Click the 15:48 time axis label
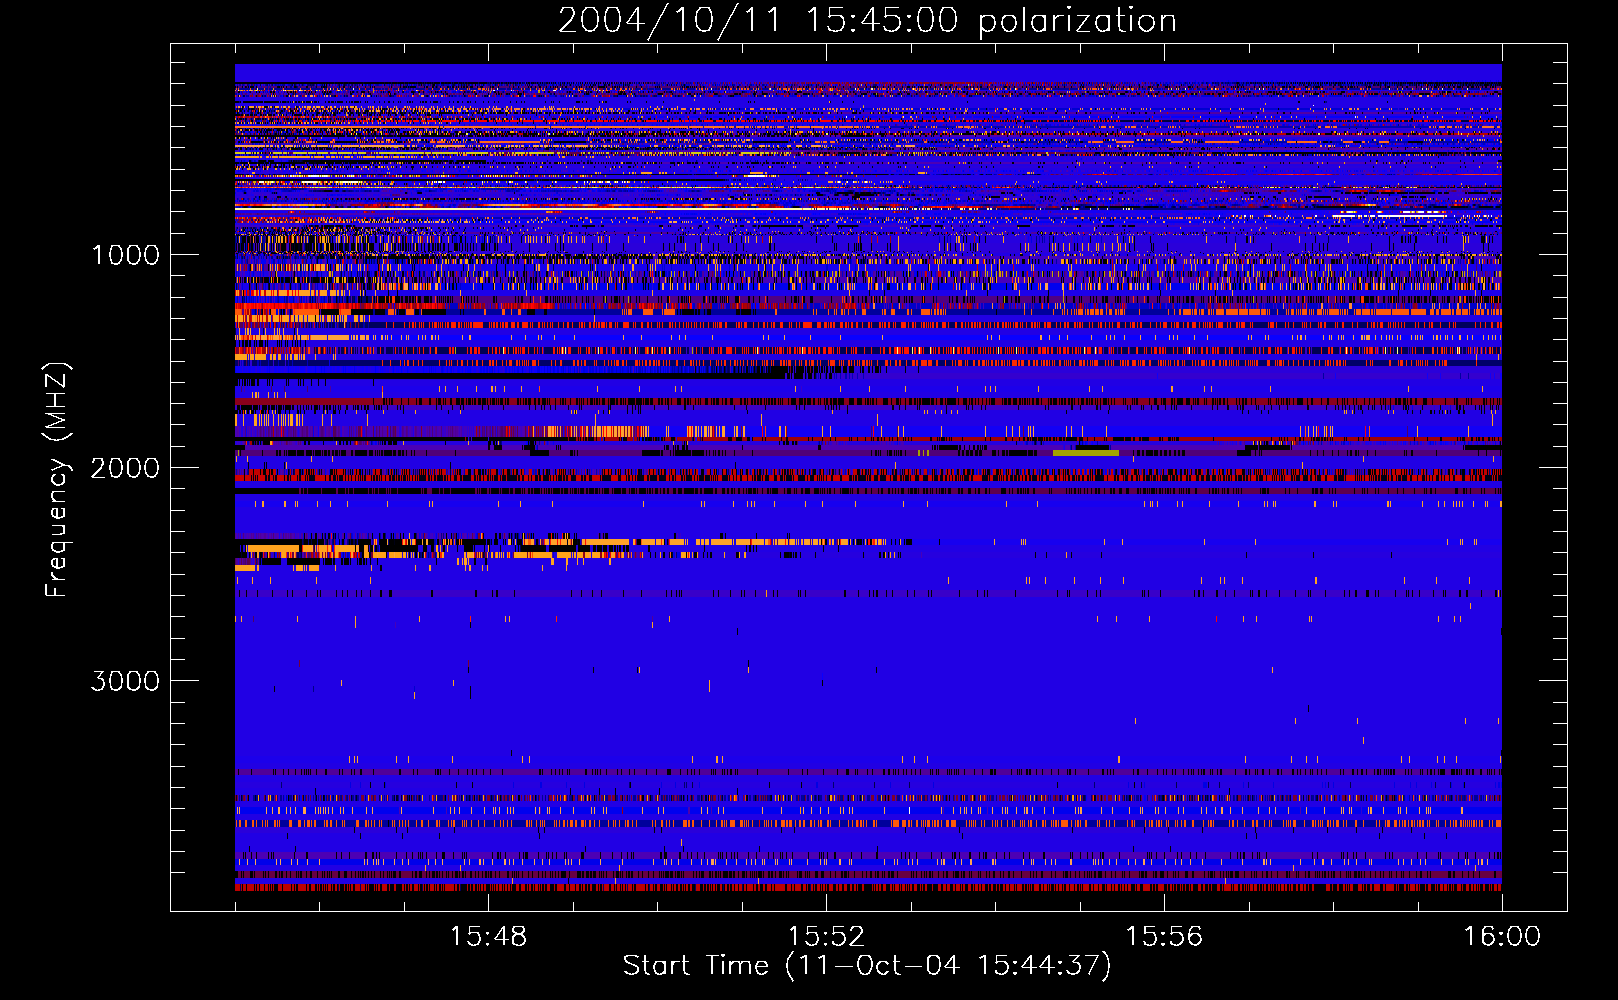The width and height of the screenshot is (1618, 1000). coord(488,937)
